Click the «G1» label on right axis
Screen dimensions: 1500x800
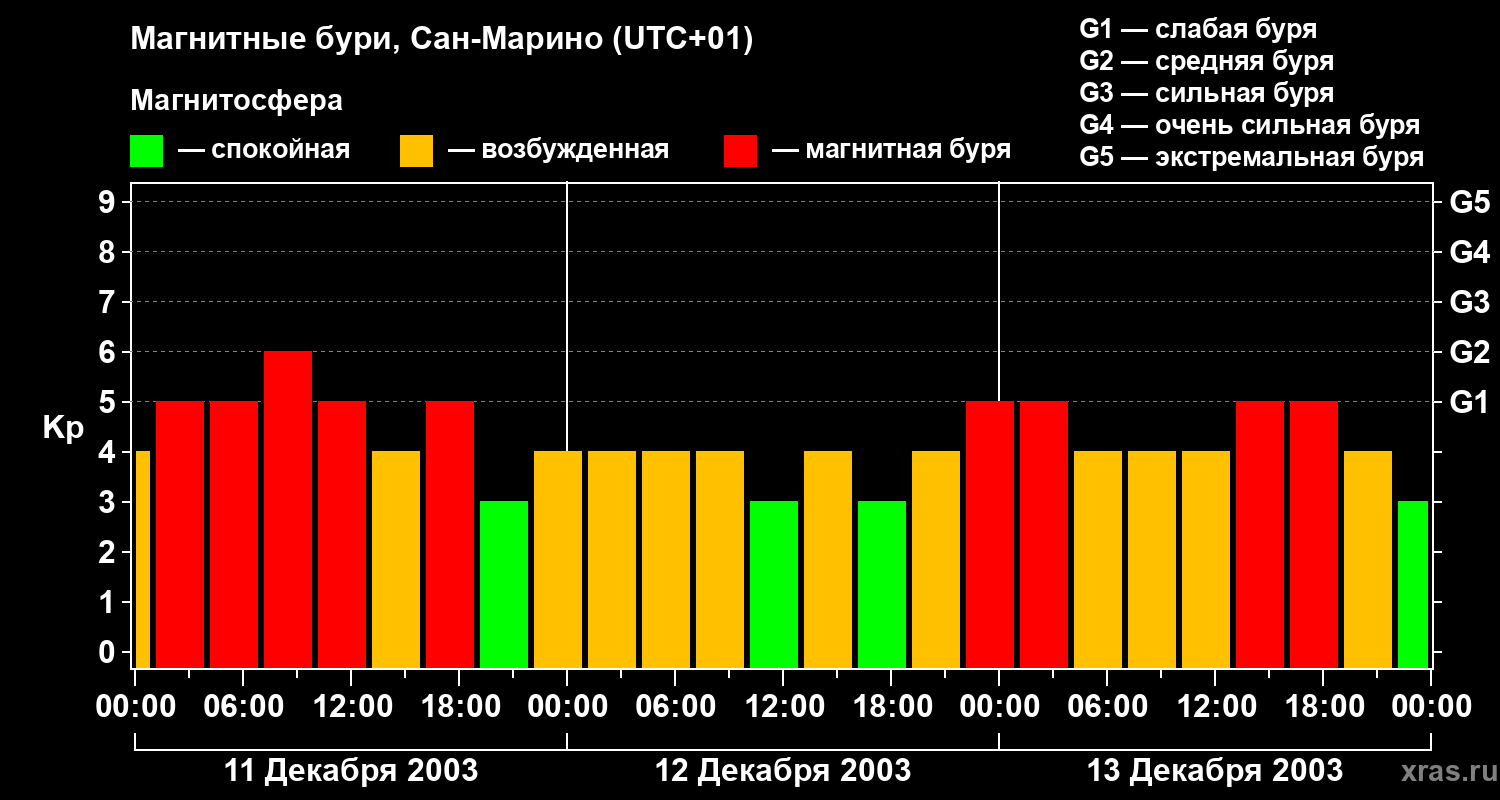pyautogui.click(x=1469, y=402)
